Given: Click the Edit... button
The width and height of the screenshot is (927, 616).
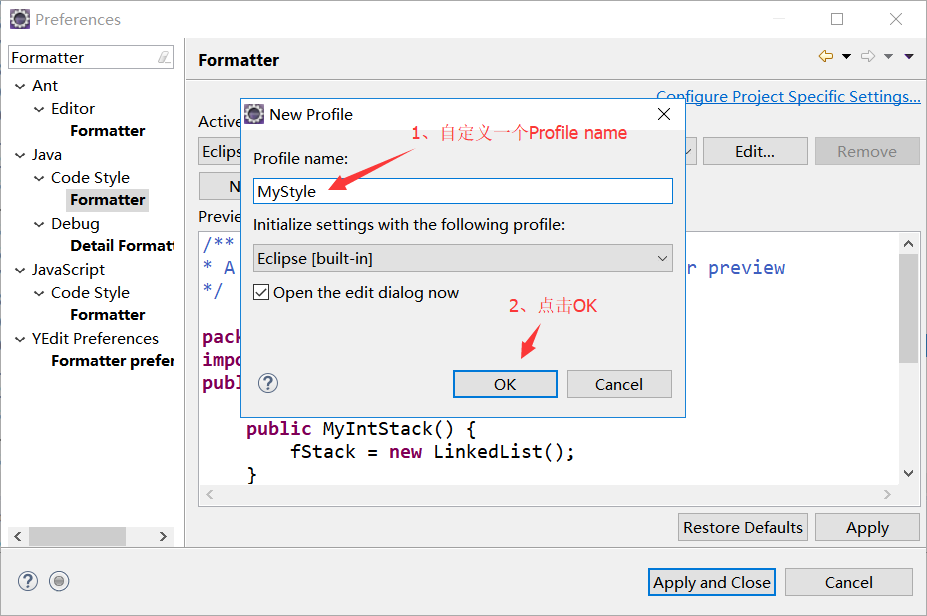Looking at the screenshot, I should (755, 151).
